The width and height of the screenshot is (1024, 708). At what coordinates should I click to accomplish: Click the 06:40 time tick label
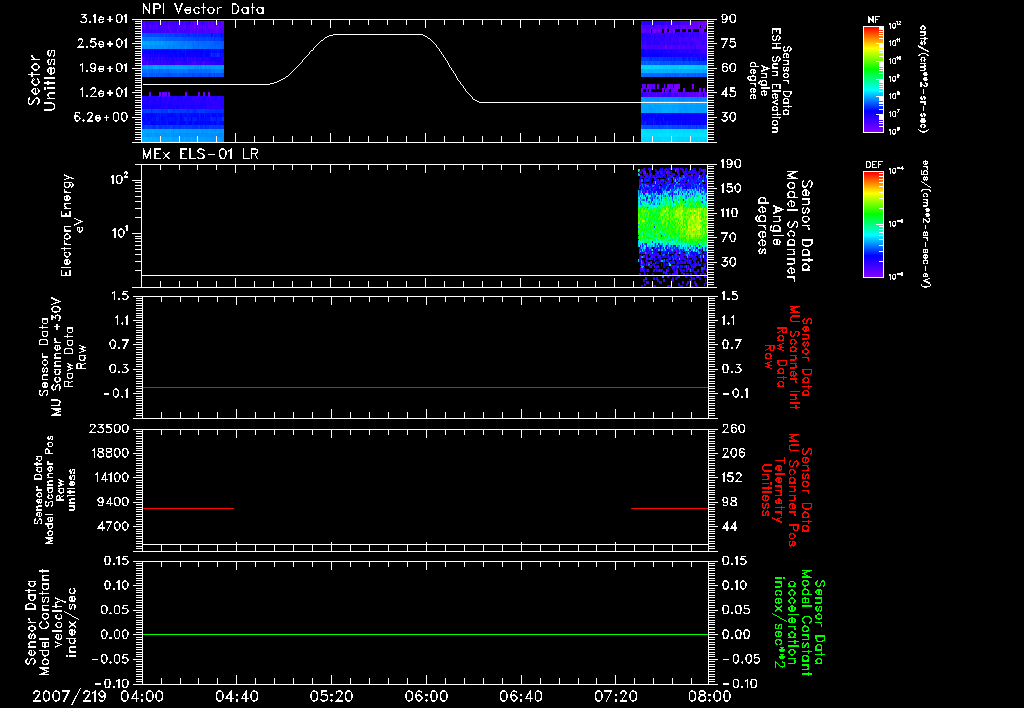point(520,696)
